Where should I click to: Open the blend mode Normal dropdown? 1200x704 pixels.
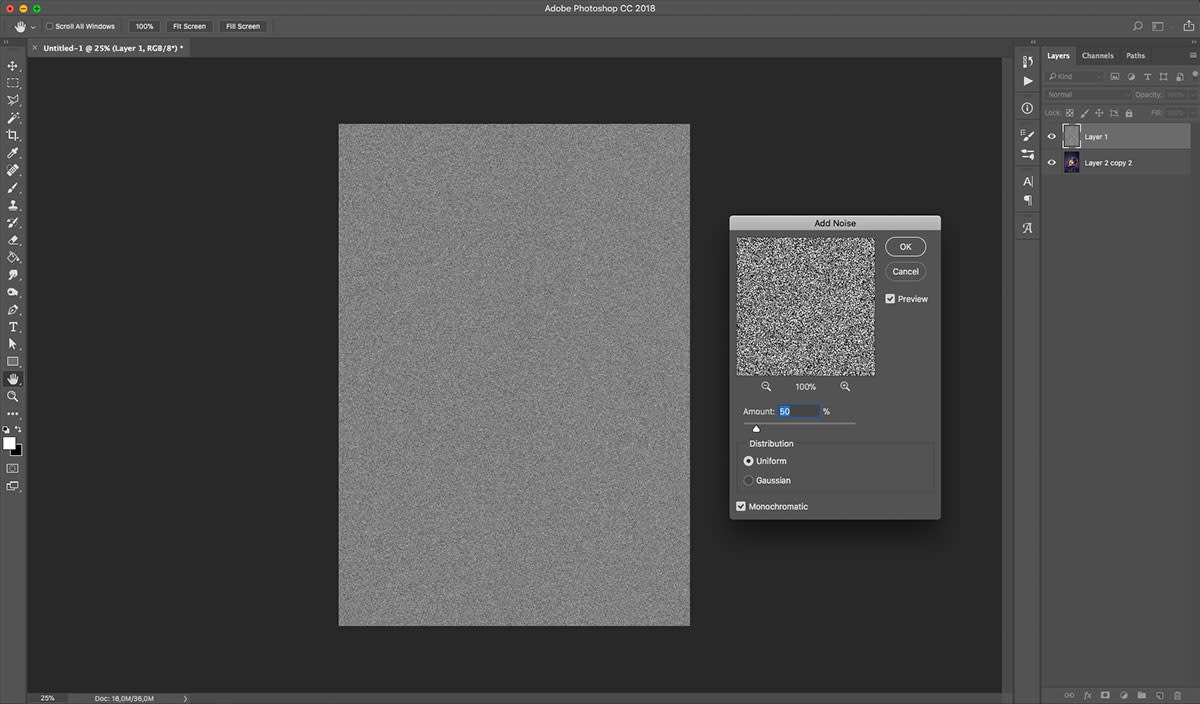1085,95
